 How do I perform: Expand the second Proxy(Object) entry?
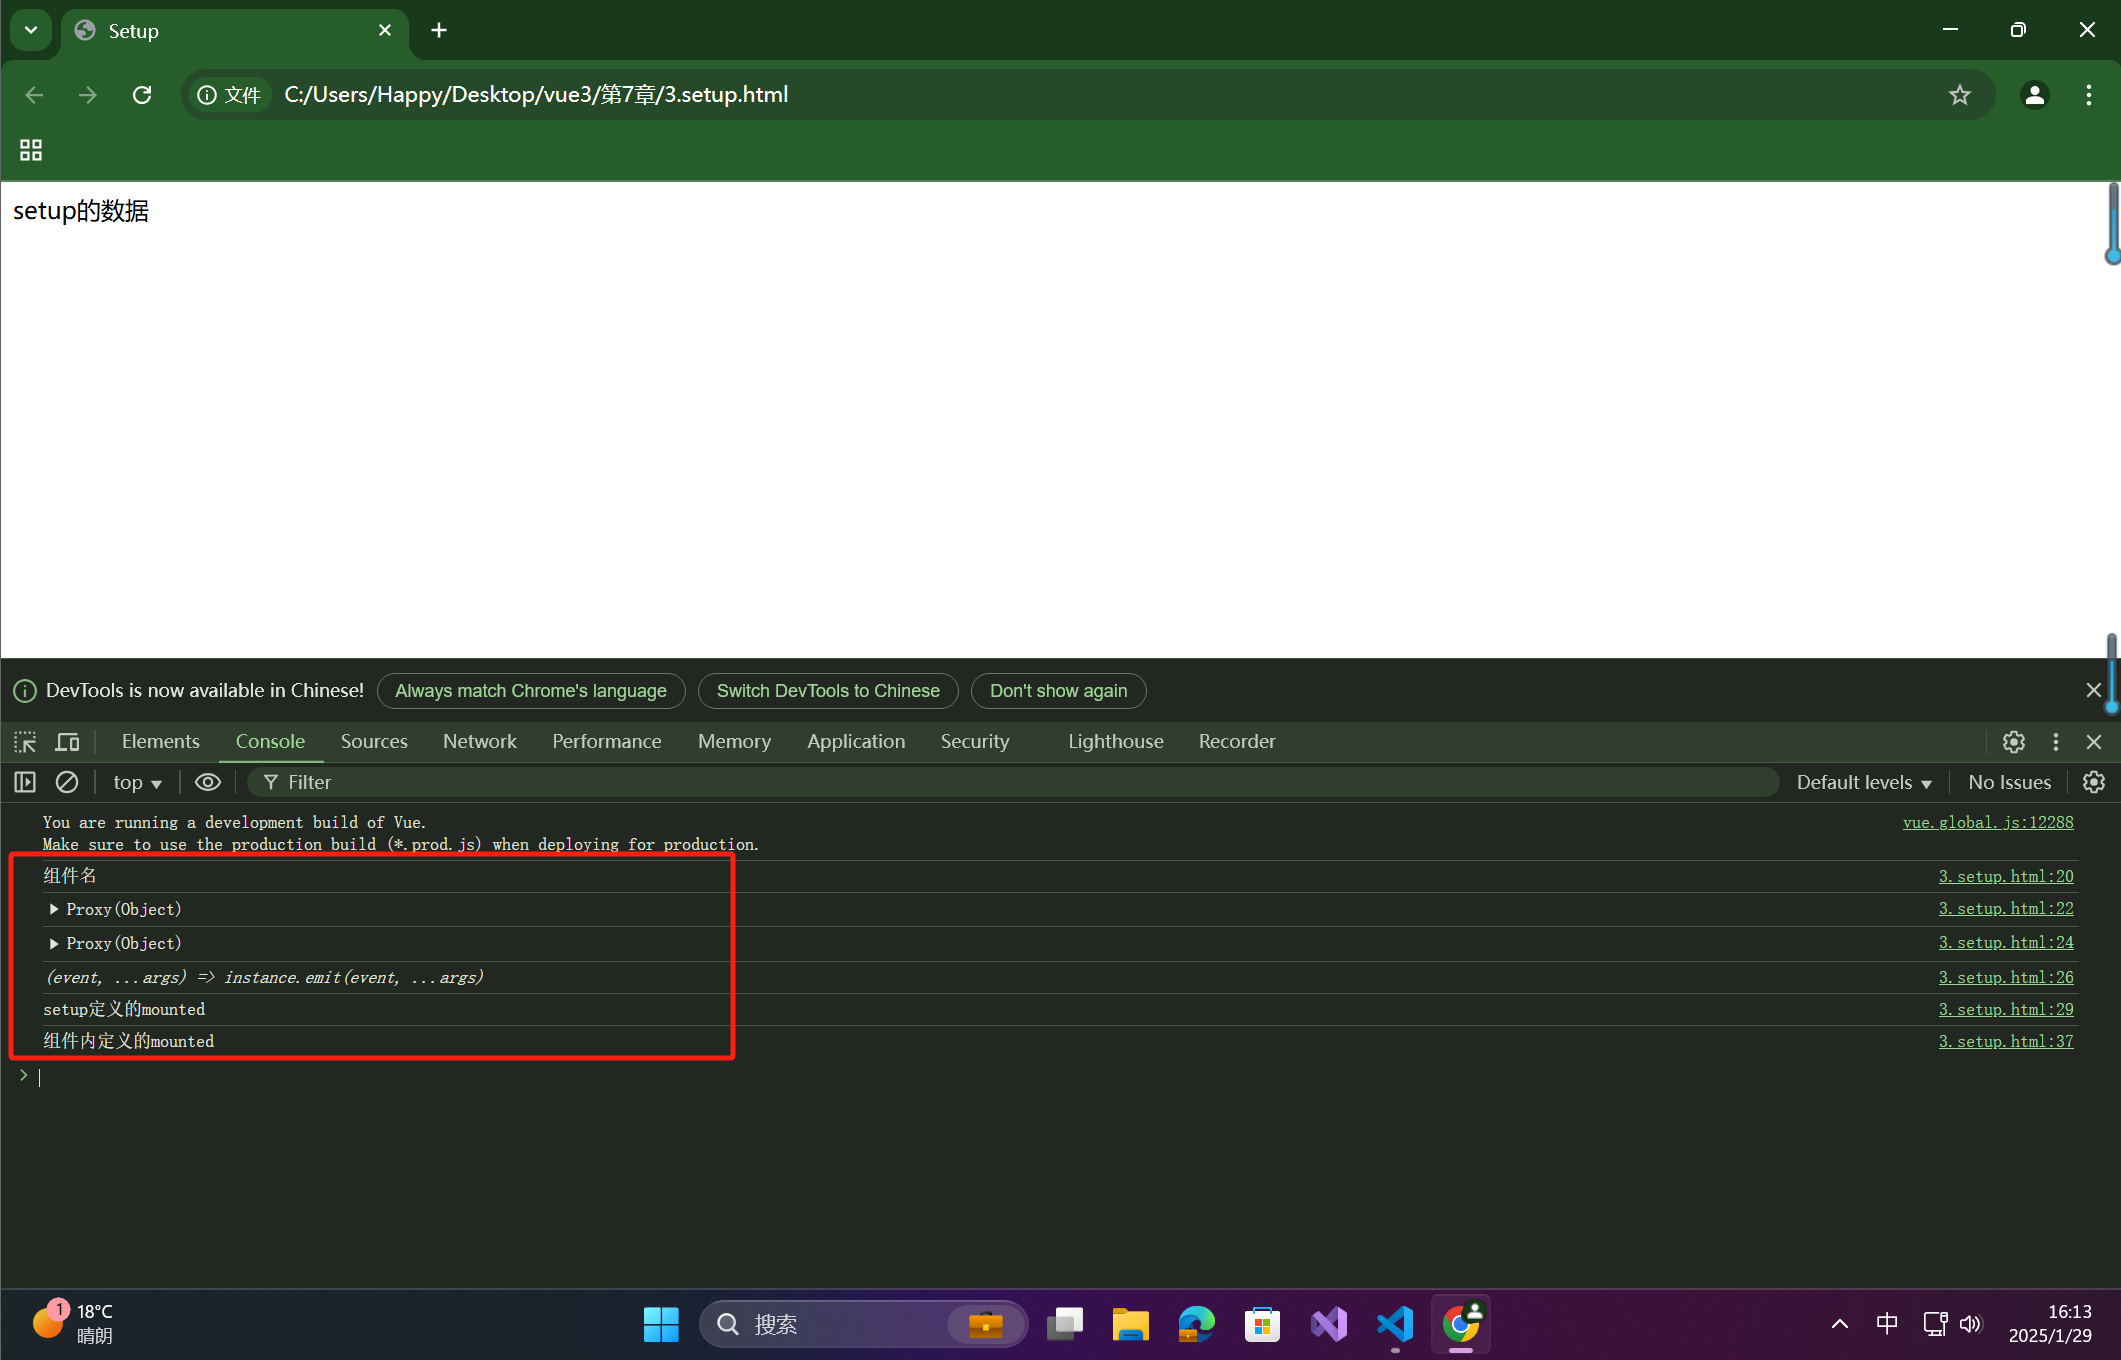pos(54,944)
